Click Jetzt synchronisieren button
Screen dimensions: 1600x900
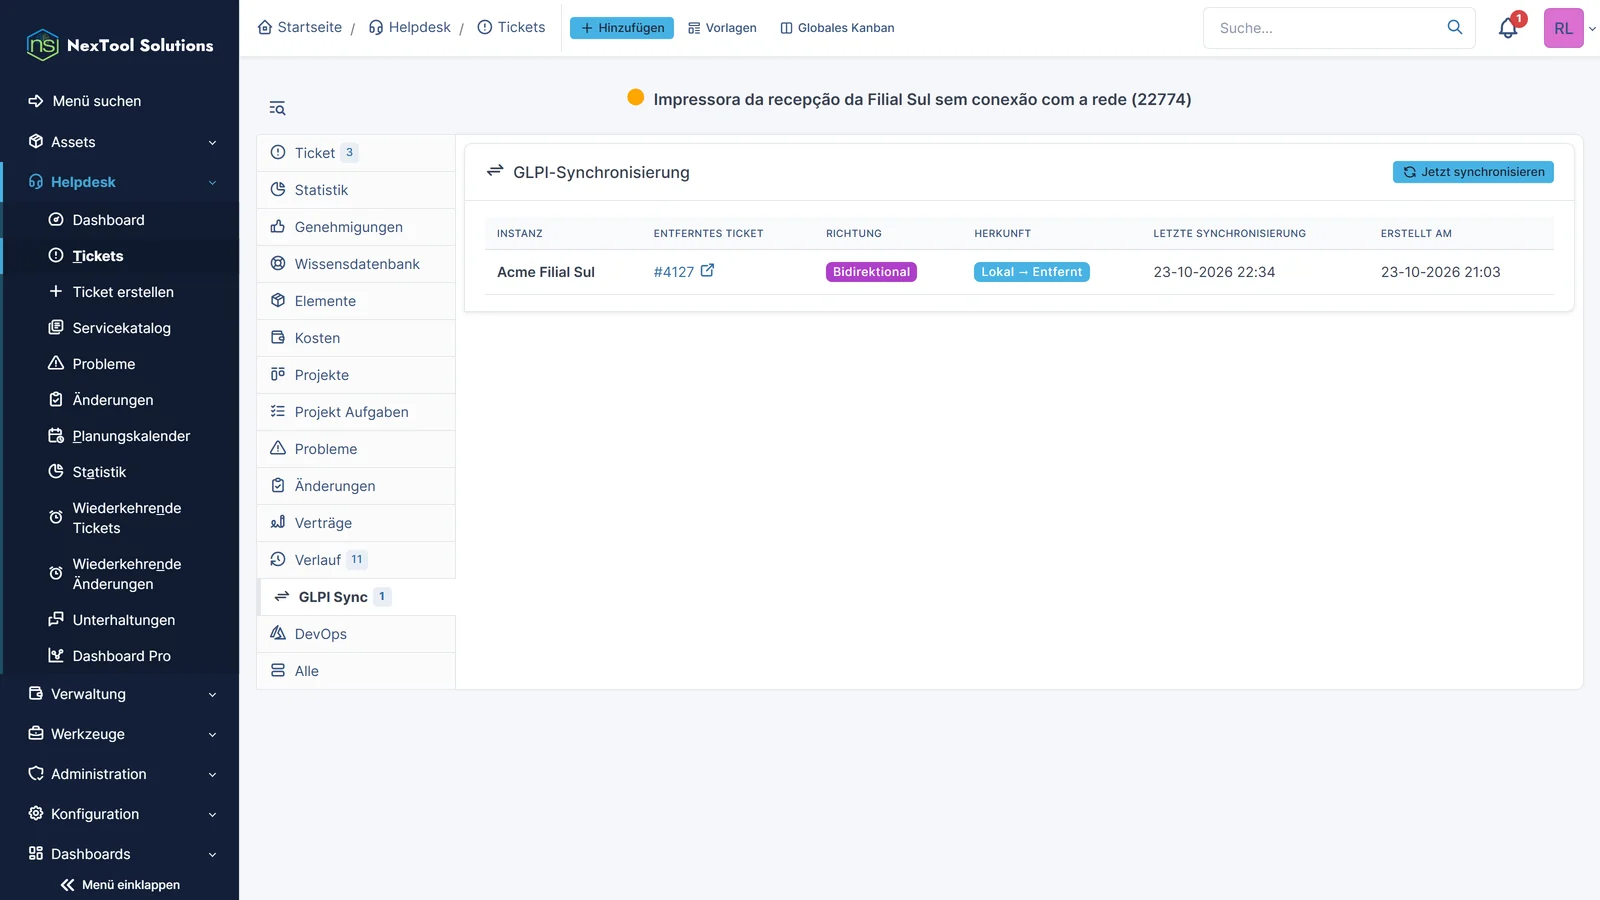[1473, 172]
